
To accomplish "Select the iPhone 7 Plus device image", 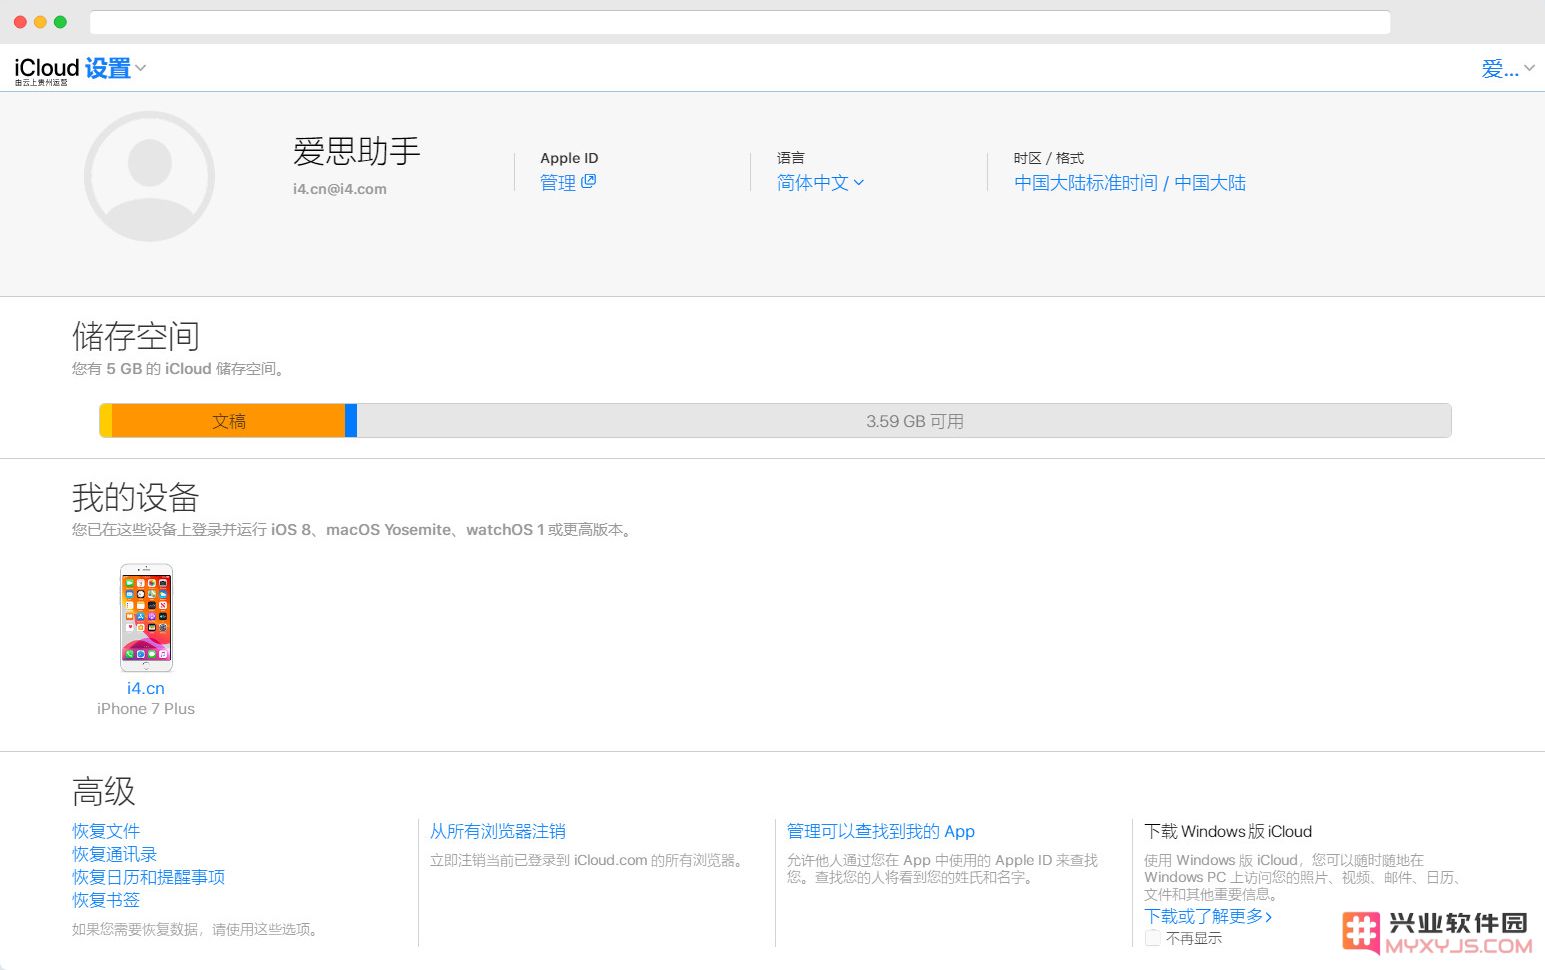I will 146,618.
